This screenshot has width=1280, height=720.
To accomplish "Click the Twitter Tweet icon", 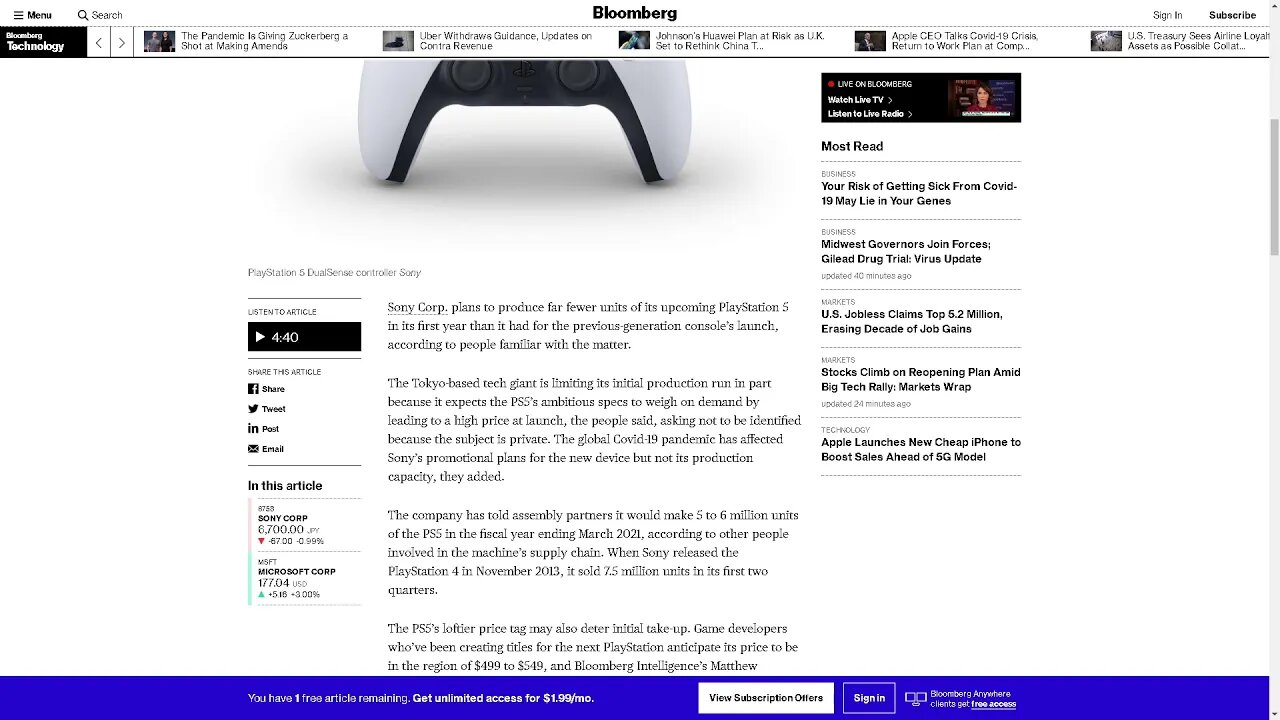I will (x=253, y=409).
